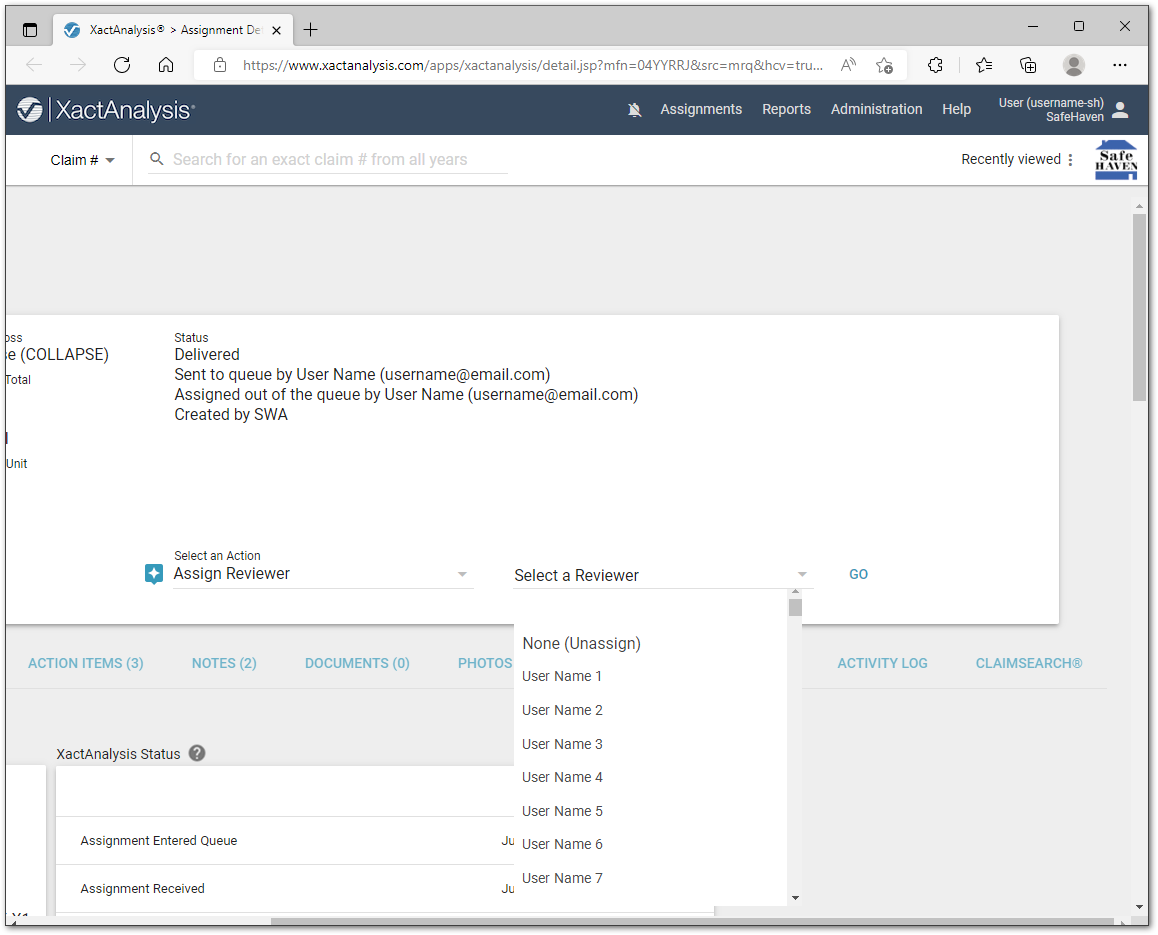
Task: Click the GO button
Action: coord(858,574)
